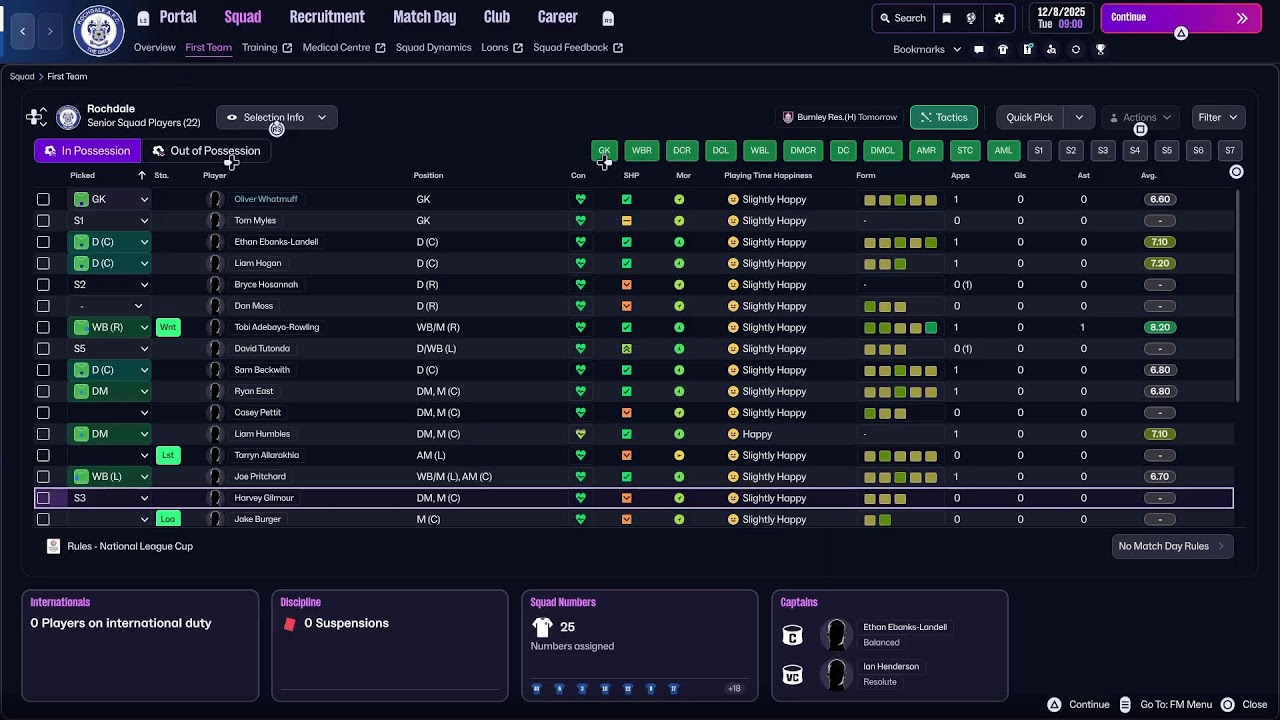This screenshot has width=1280, height=720.
Task: Open the Recruitment menu
Action: tap(327, 17)
